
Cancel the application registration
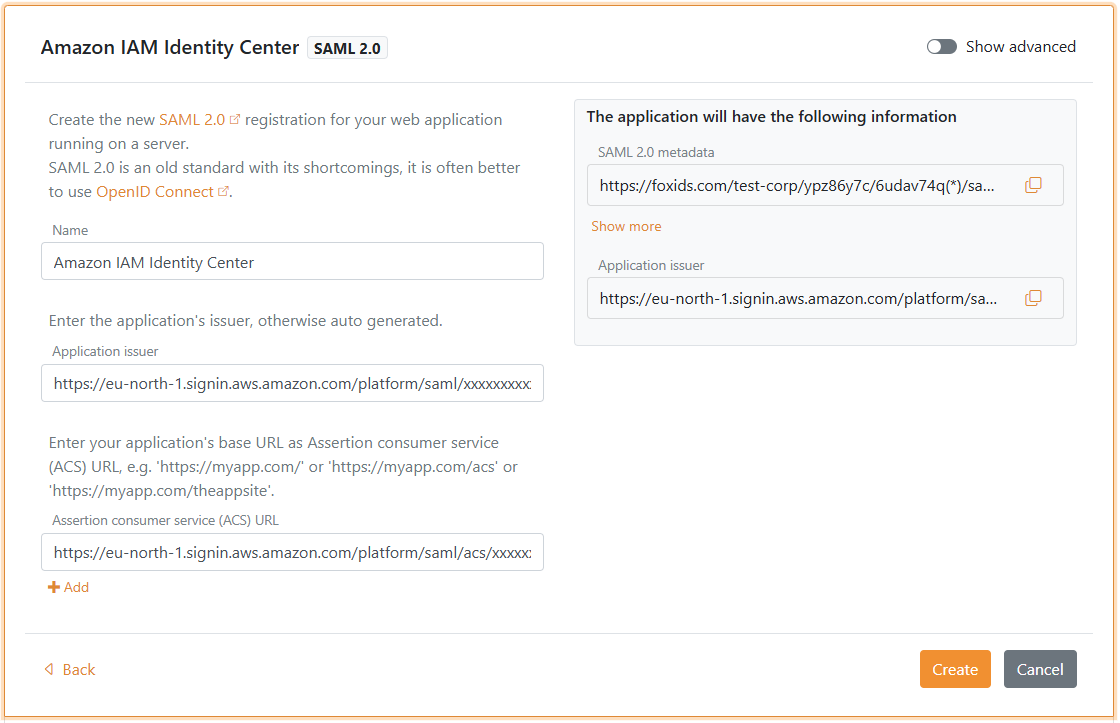(x=1039, y=670)
